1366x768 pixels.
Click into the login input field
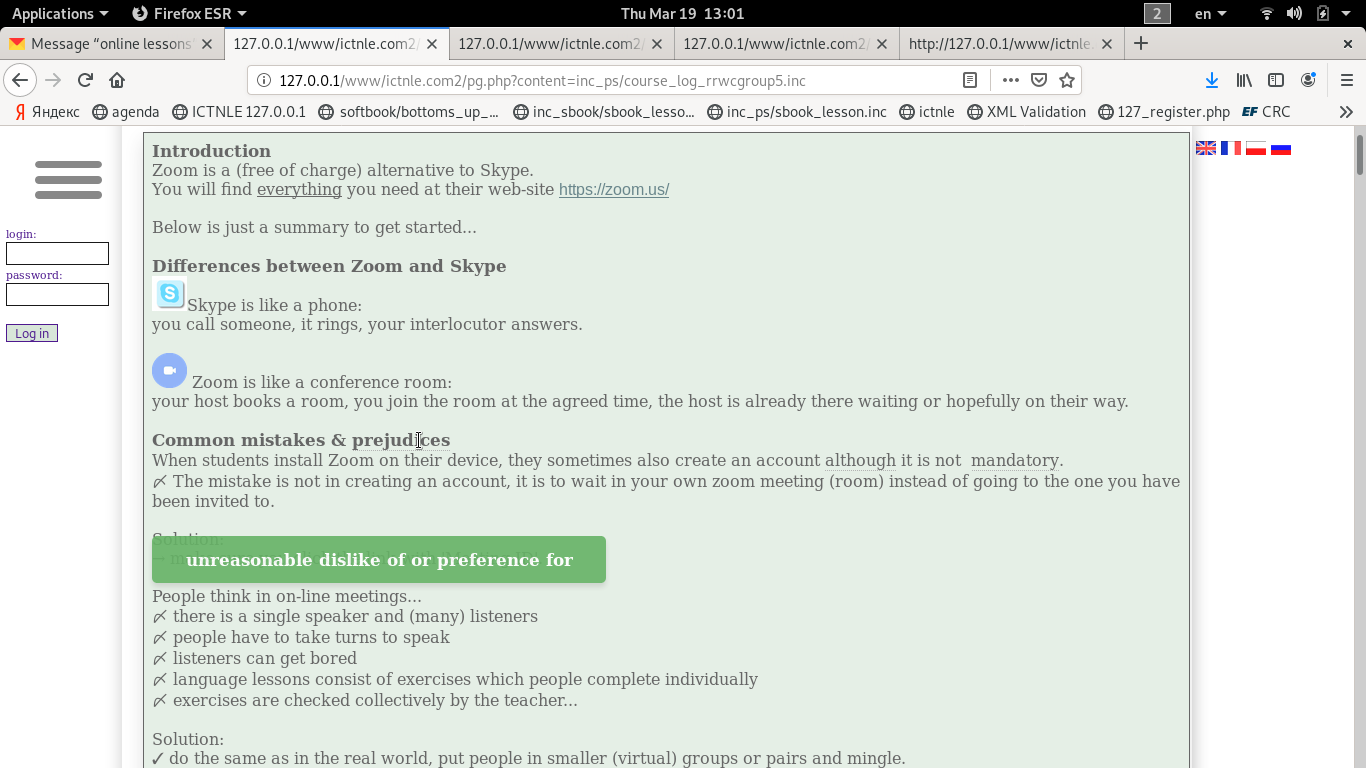(57, 253)
